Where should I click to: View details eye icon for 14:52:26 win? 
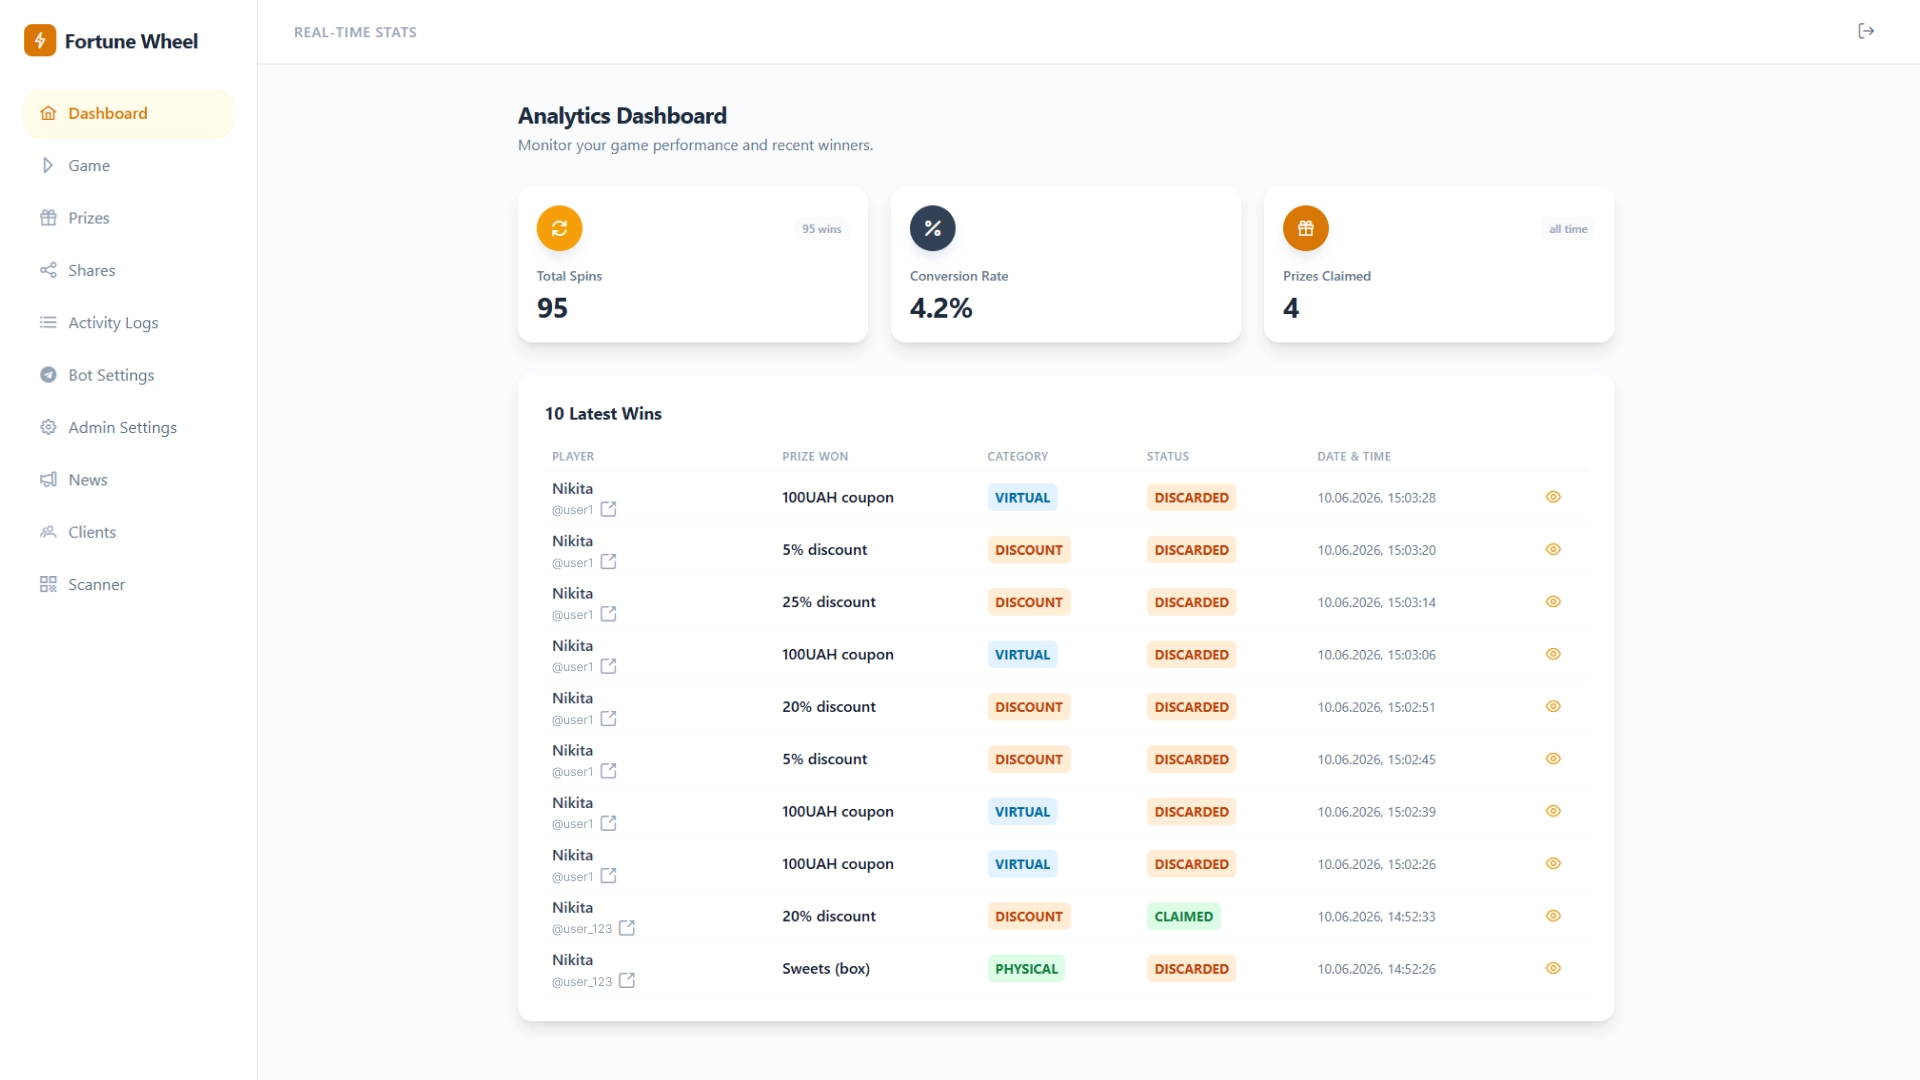[x=1553, y=968]
